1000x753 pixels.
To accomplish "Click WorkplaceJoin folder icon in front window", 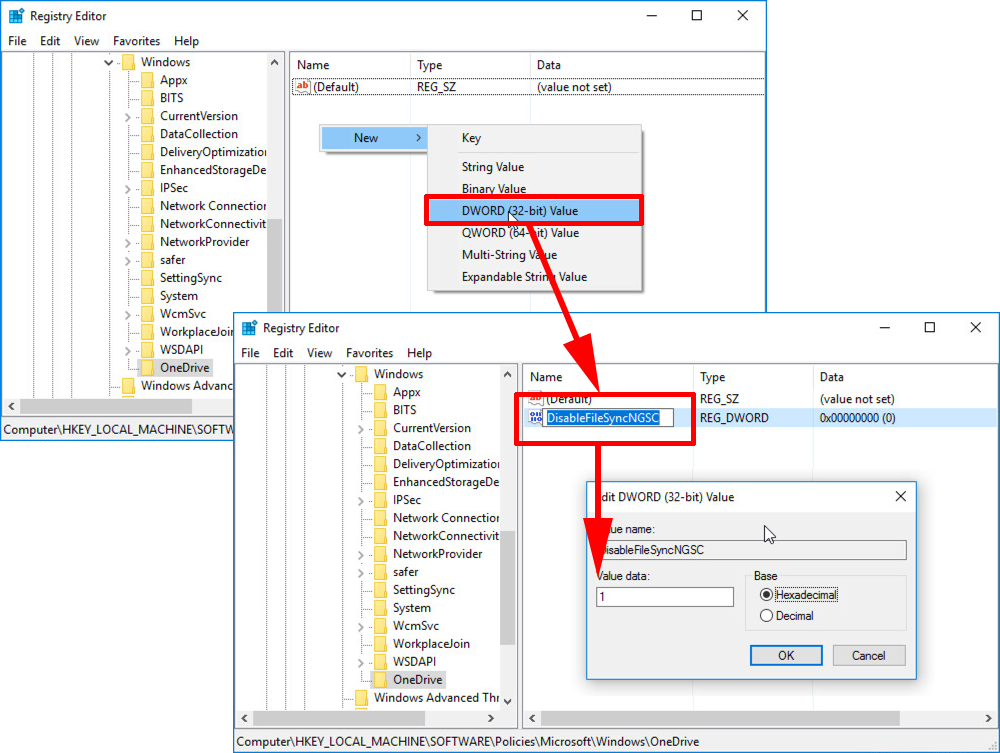I will coord(380,644).
